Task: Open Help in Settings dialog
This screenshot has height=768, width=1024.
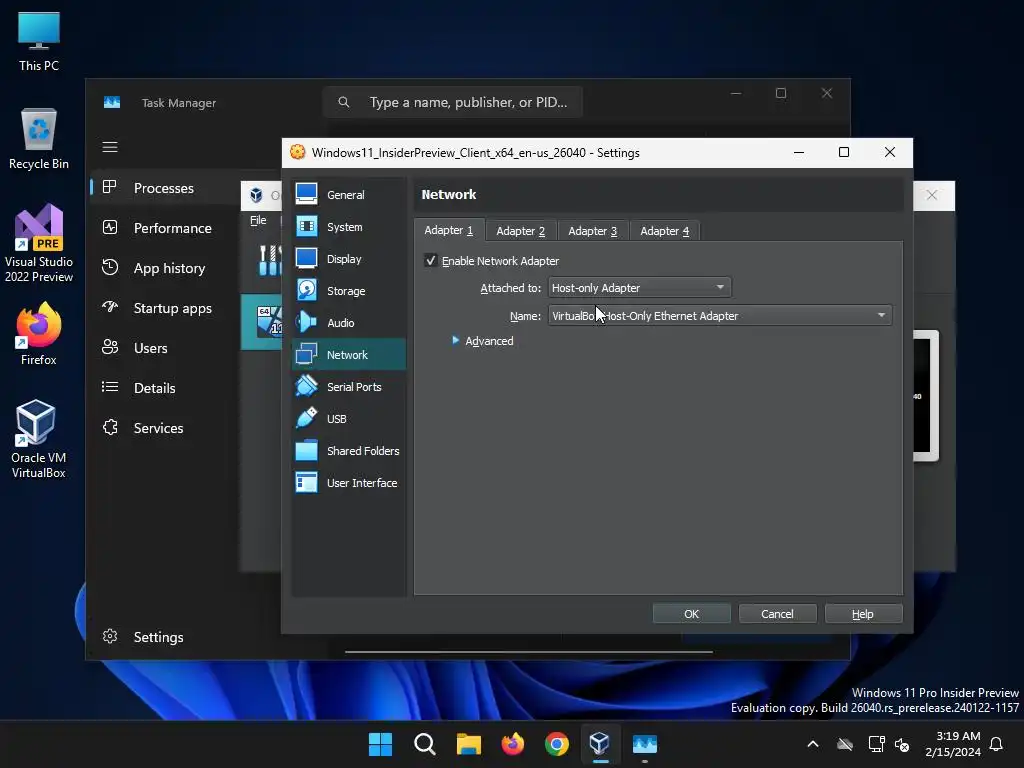Action: point(863,614)
